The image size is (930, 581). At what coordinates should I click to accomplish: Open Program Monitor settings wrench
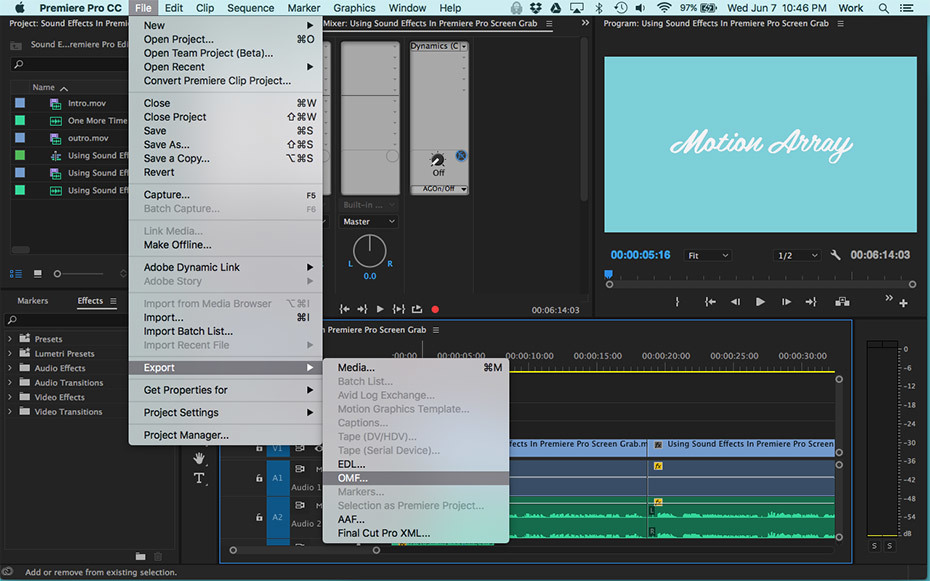836,256
